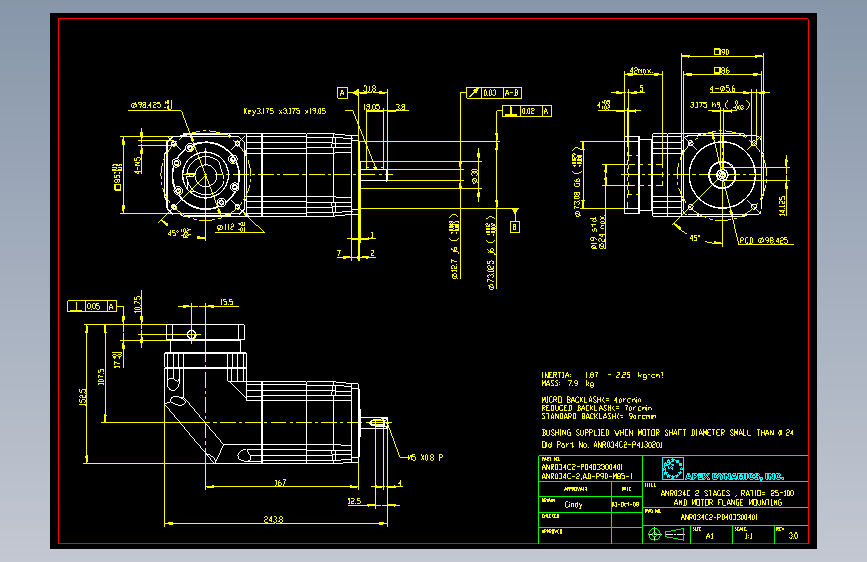
Task: Select the STANDARD BACKLASH note
Action: coord(598,416)
